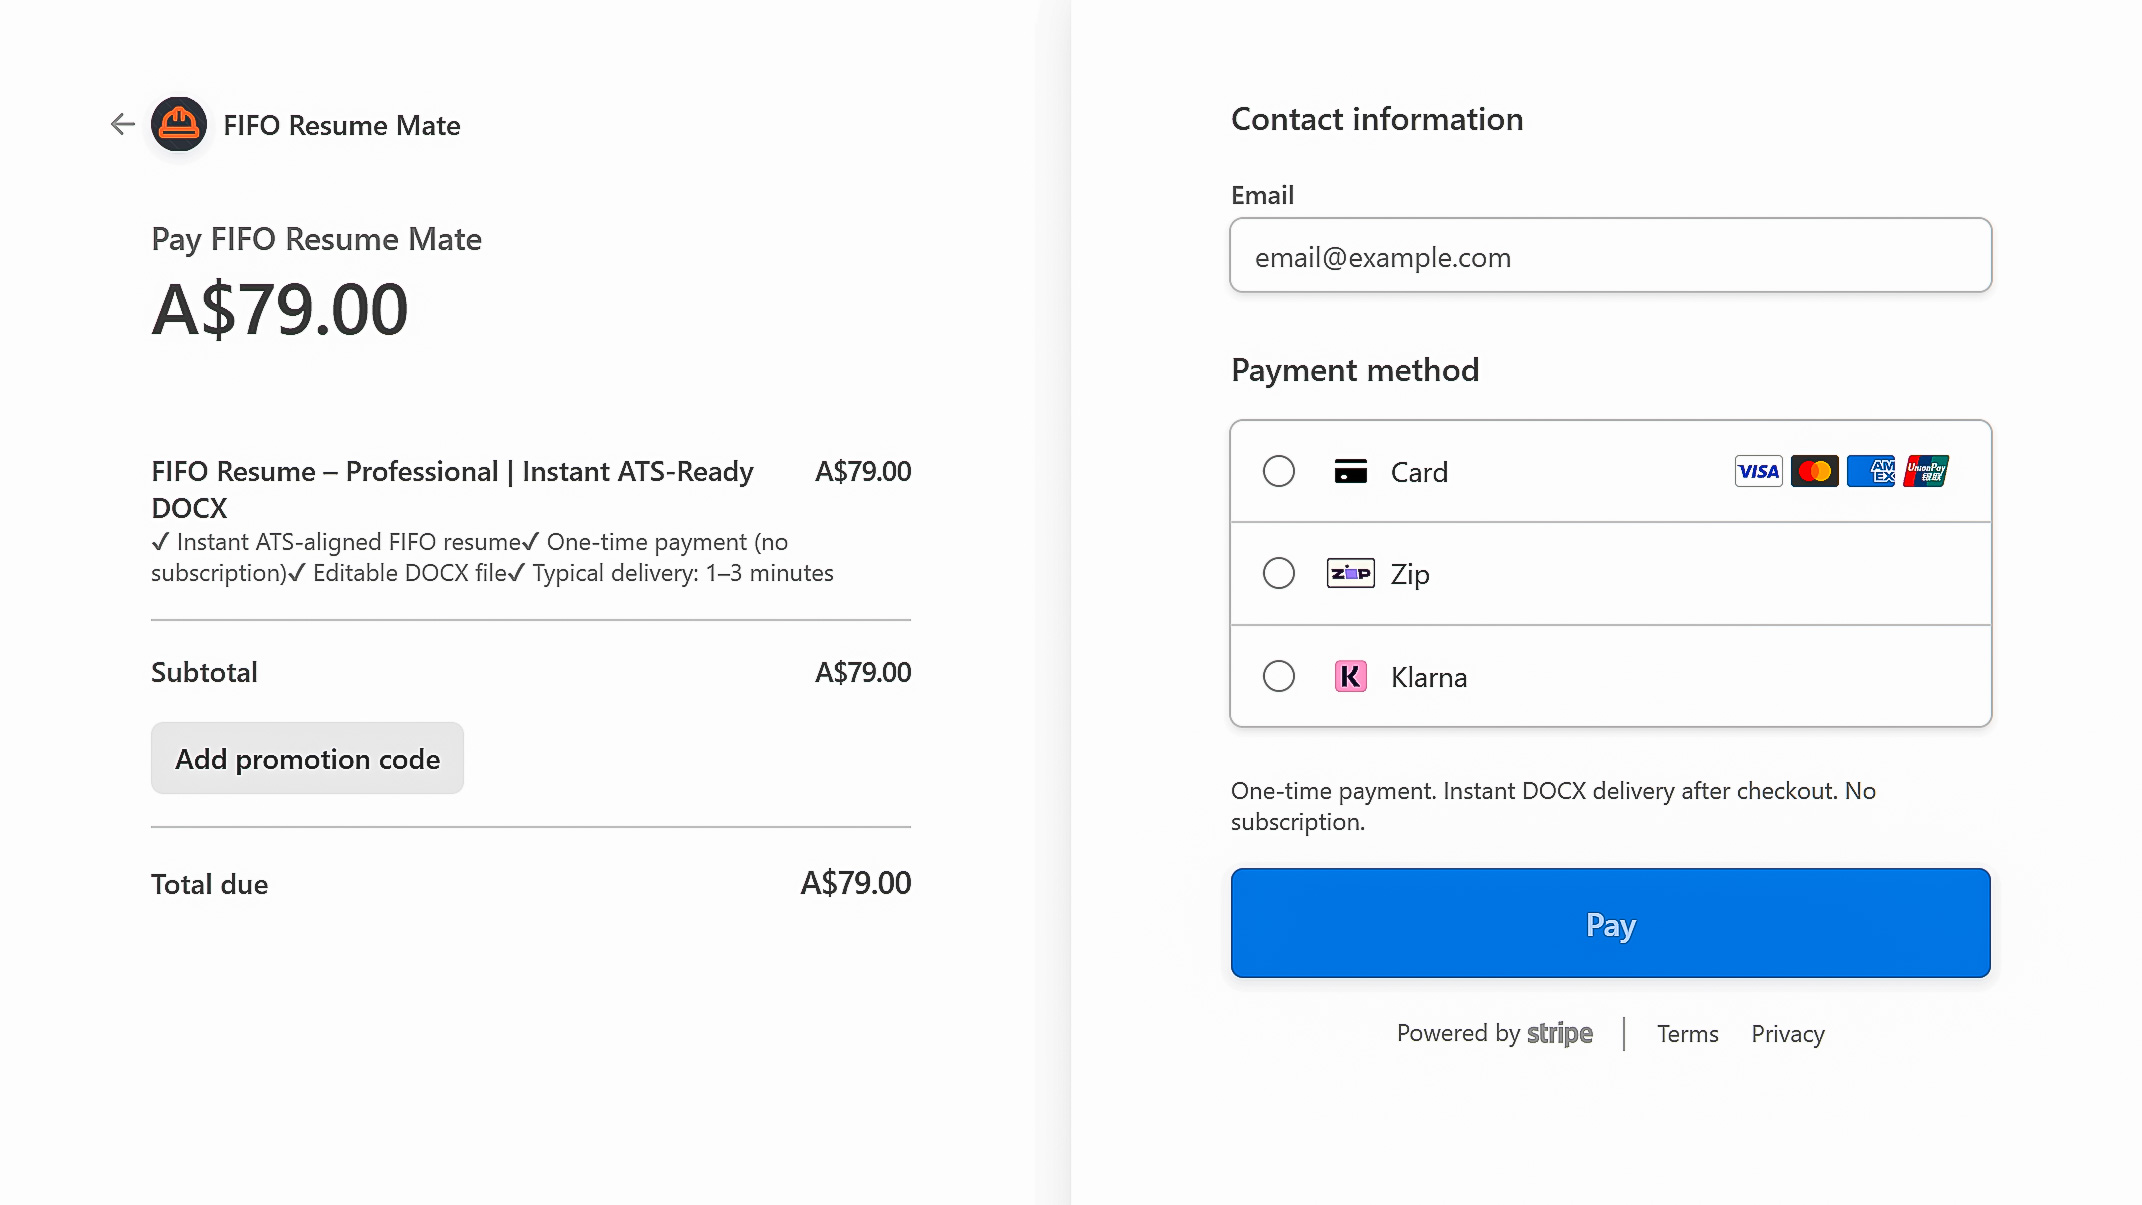Click the FIFO Resume Mate merchant name

[x=341, y=125]
